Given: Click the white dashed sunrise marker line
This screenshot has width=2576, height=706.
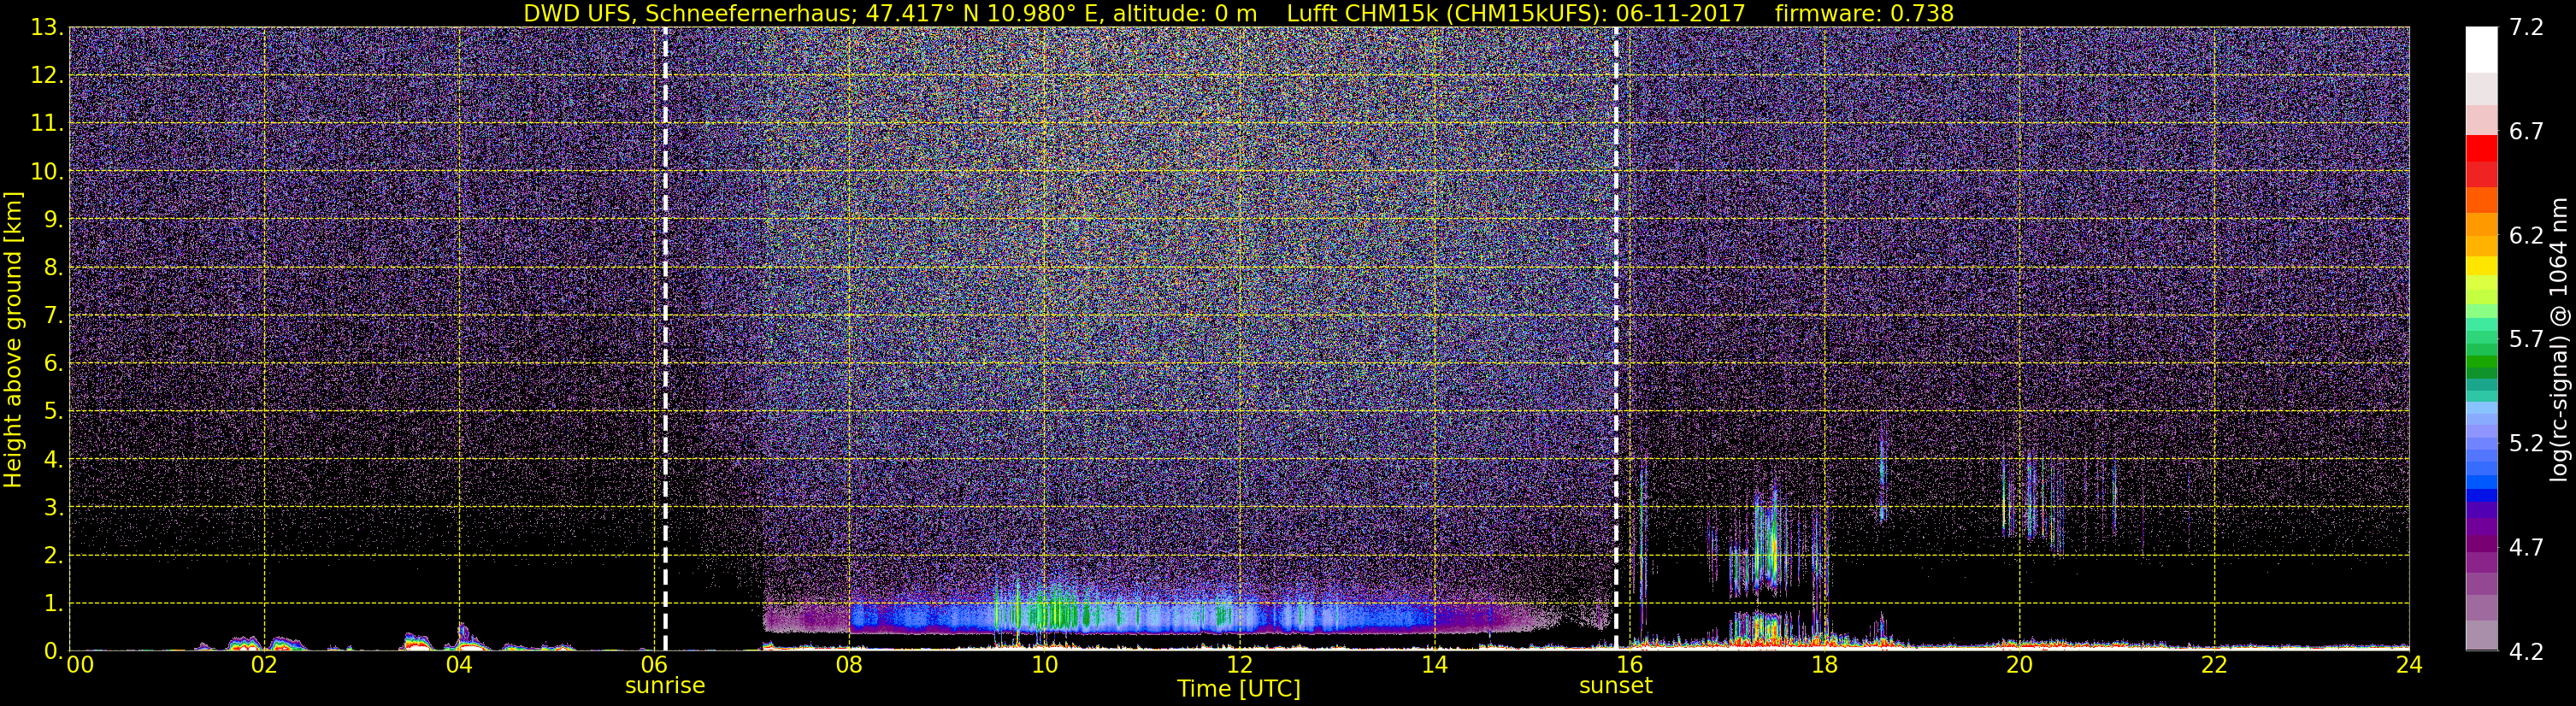Looking at the screenshot, I should (x=665, y=339).
